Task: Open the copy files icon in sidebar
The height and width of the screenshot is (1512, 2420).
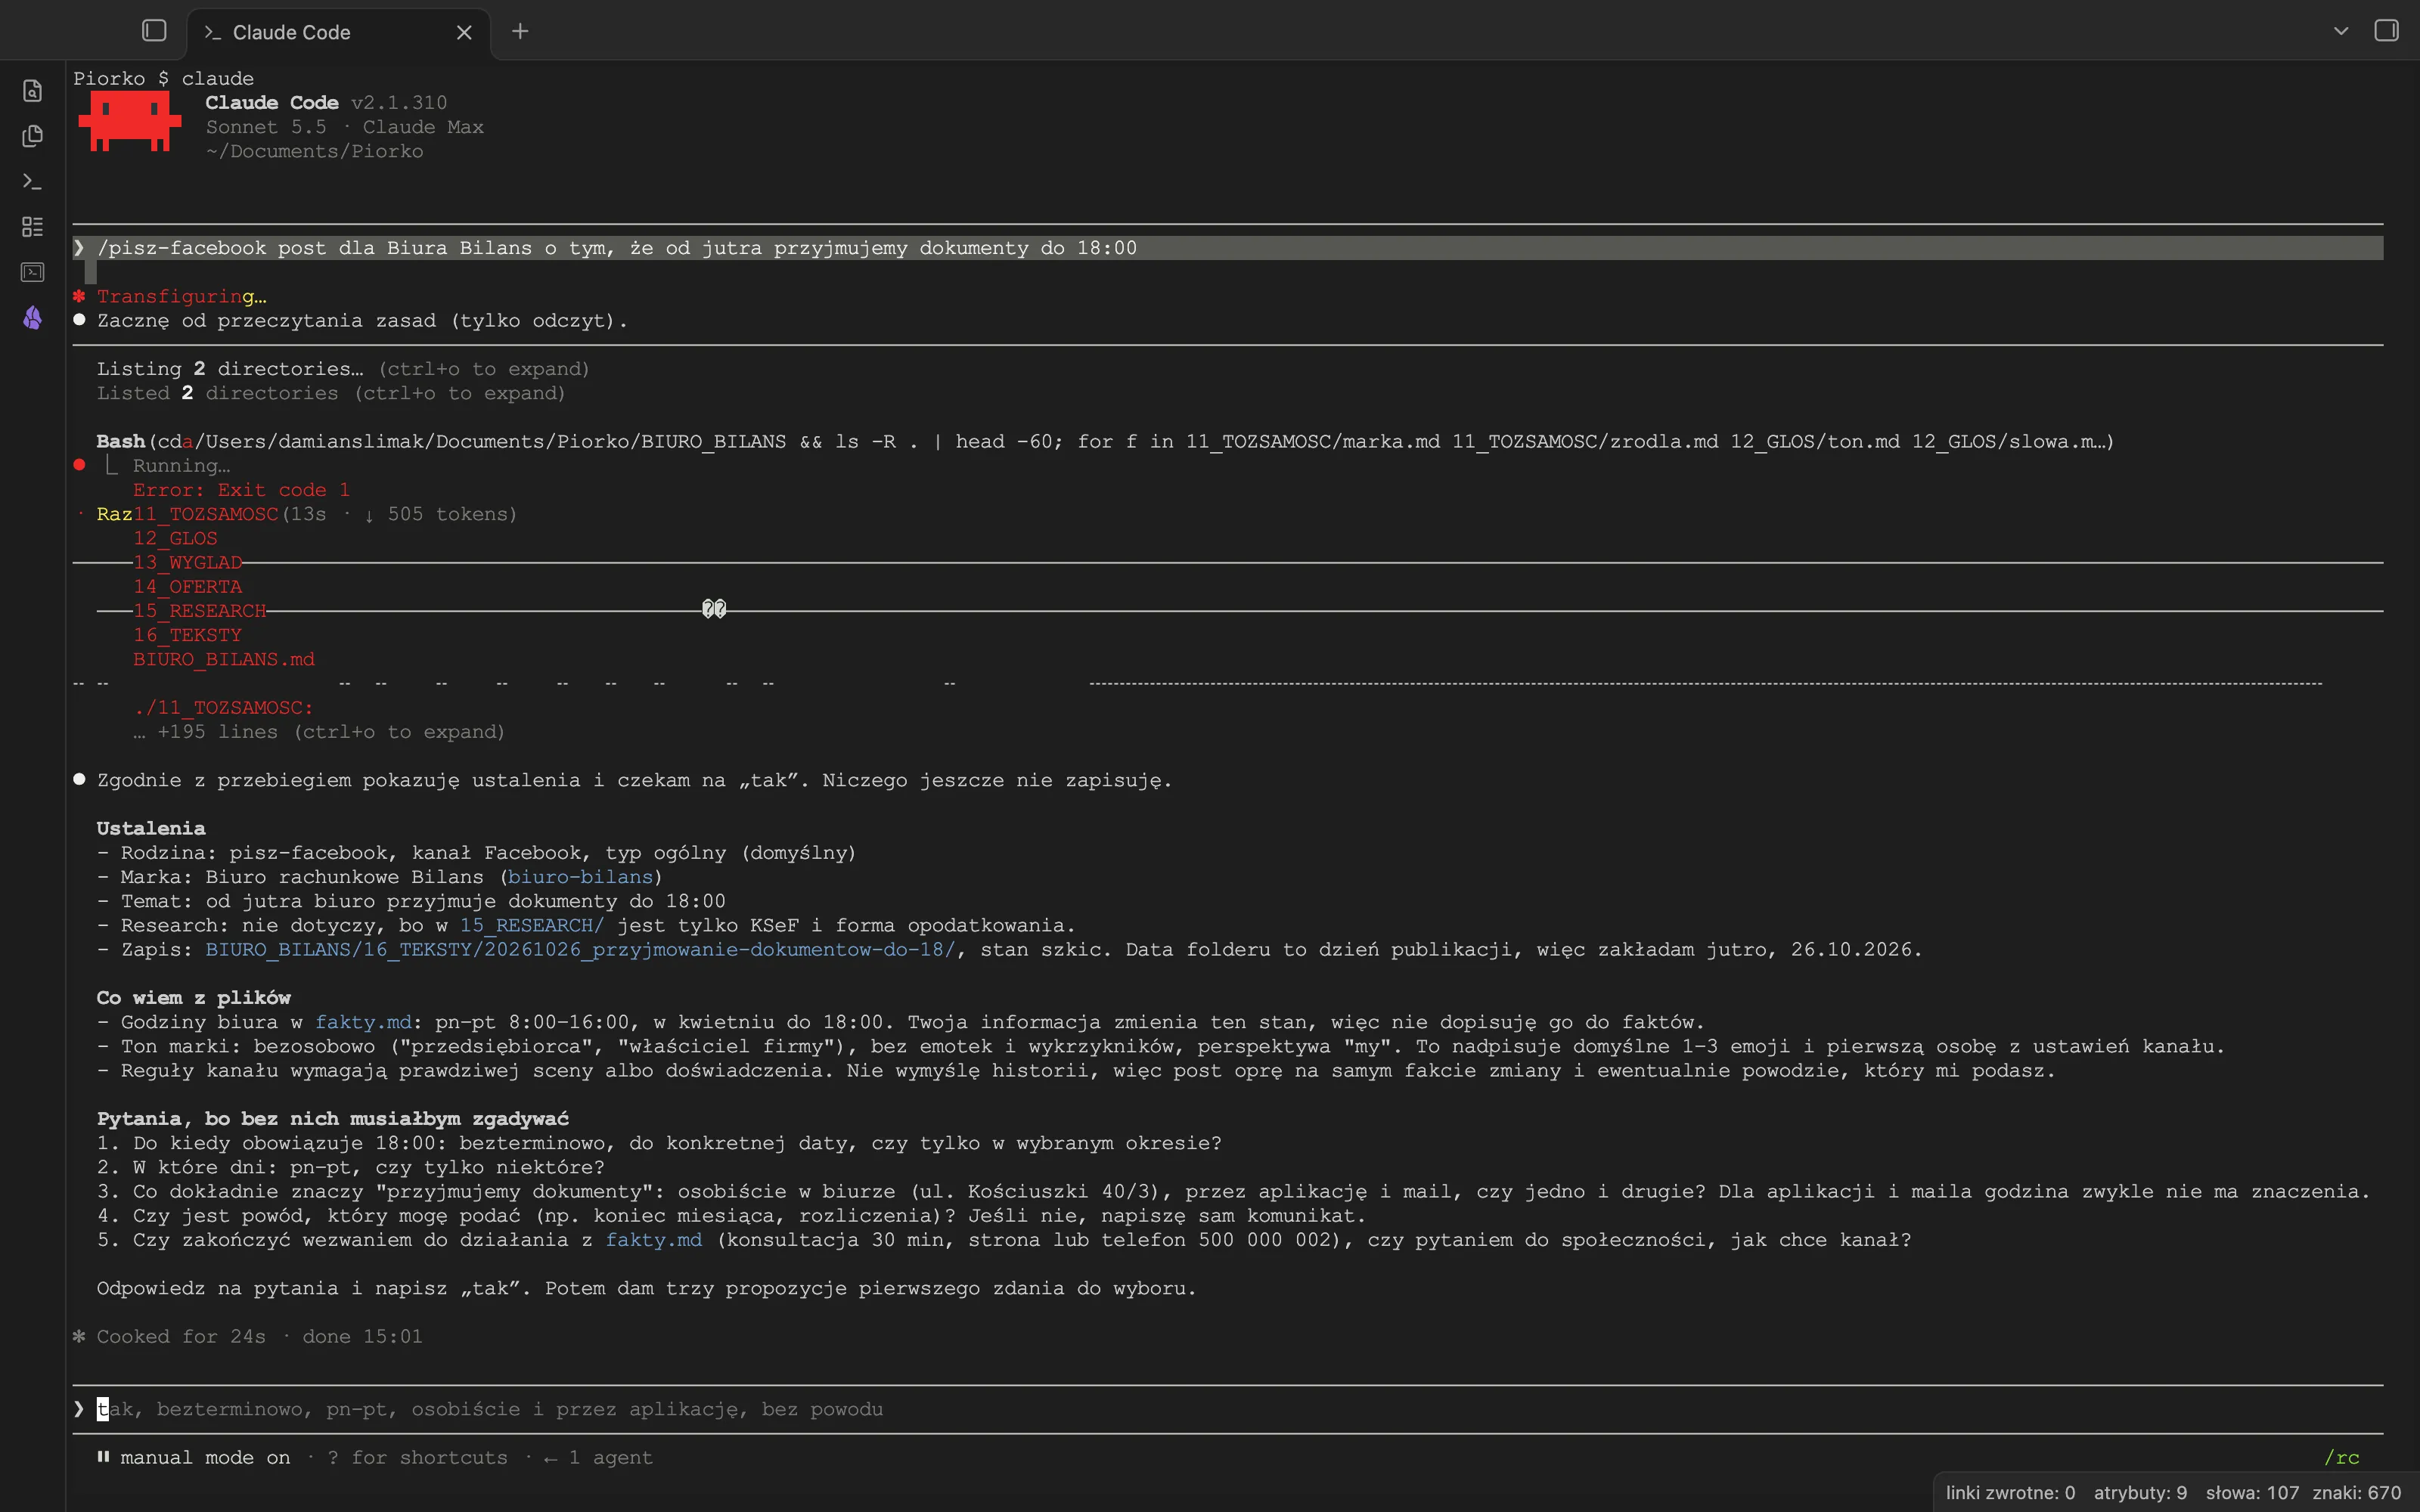Action: click(33, 136)
